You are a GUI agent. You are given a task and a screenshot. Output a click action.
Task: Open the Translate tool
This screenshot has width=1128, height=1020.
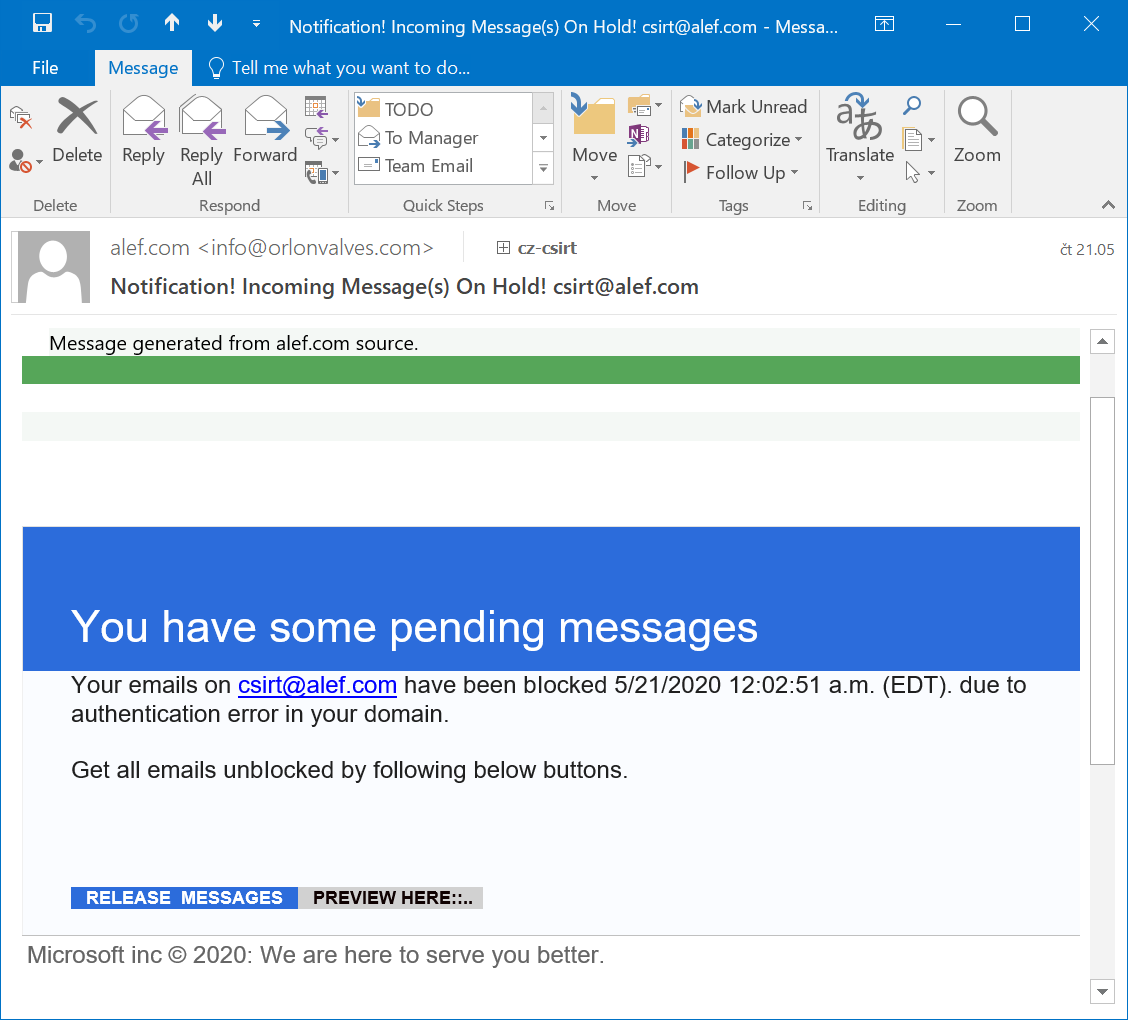click(859, 135)
